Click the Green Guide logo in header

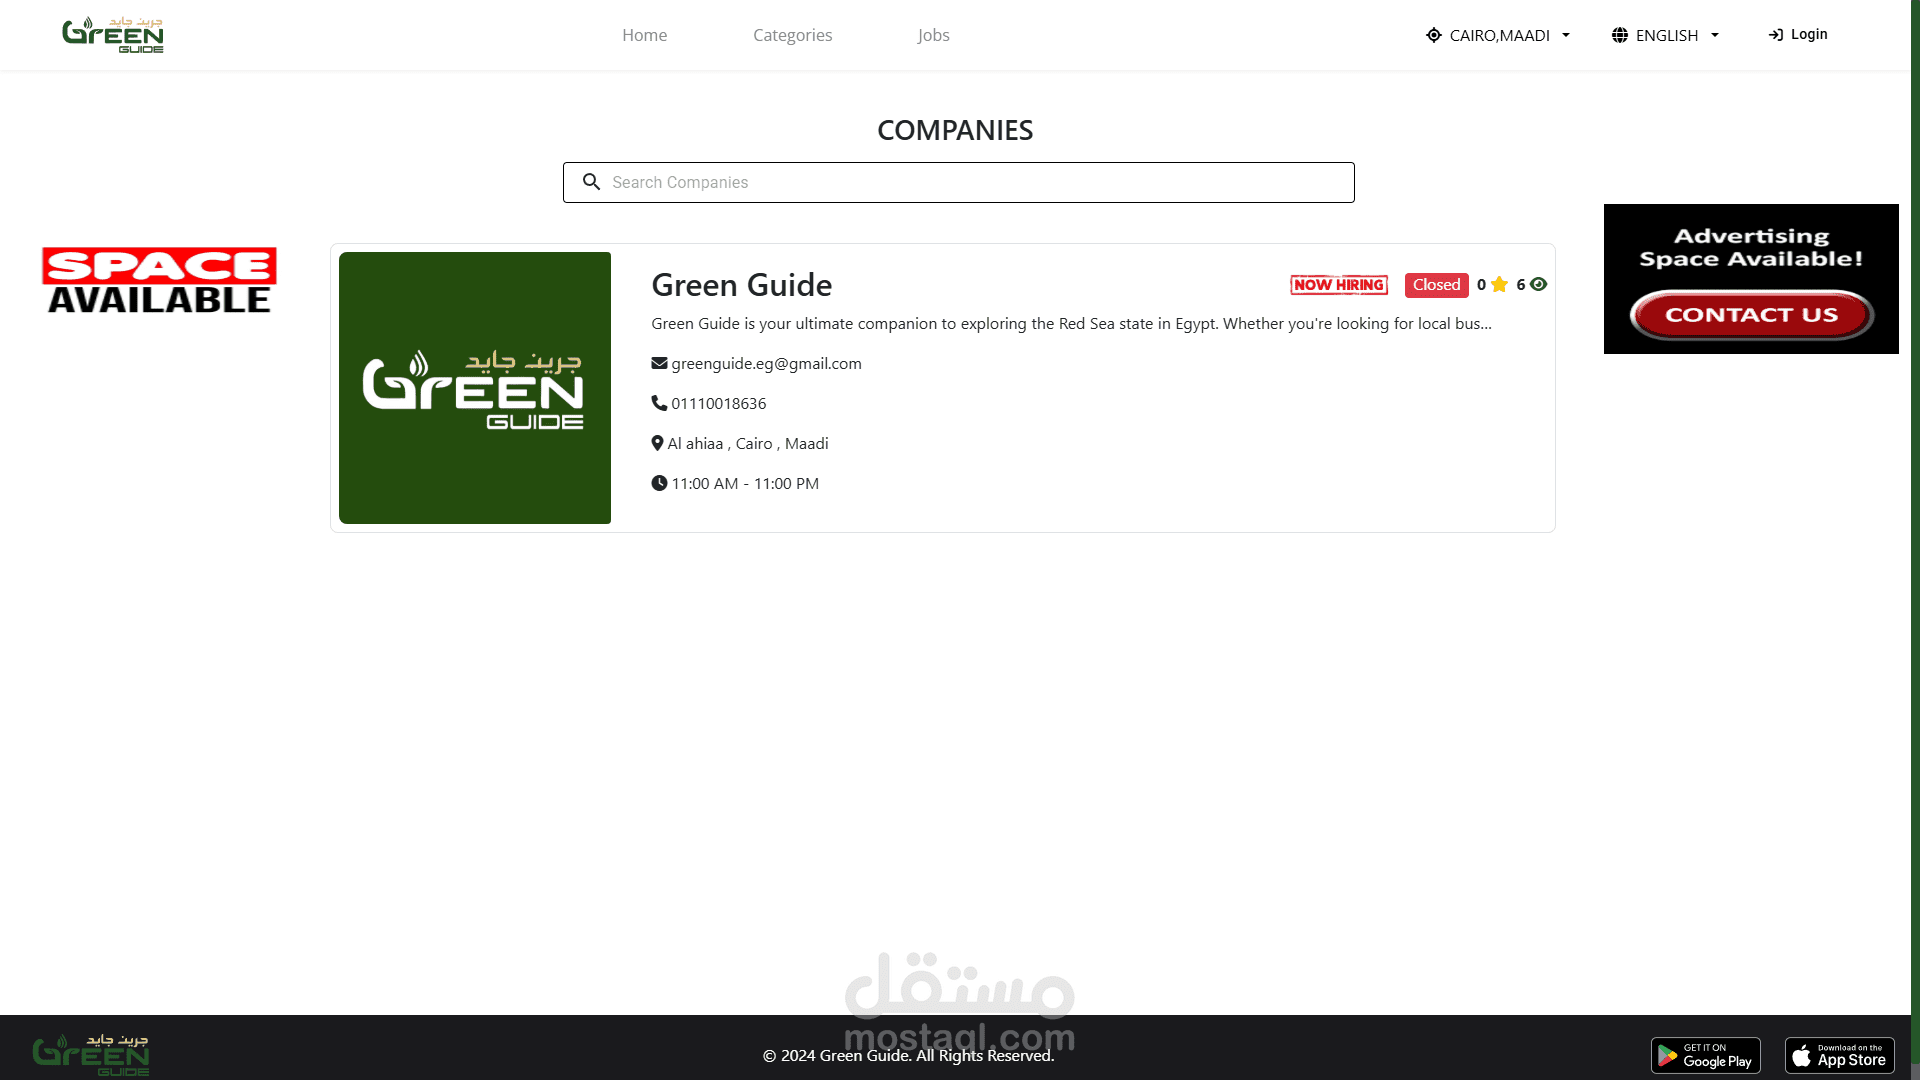[113, 35]
